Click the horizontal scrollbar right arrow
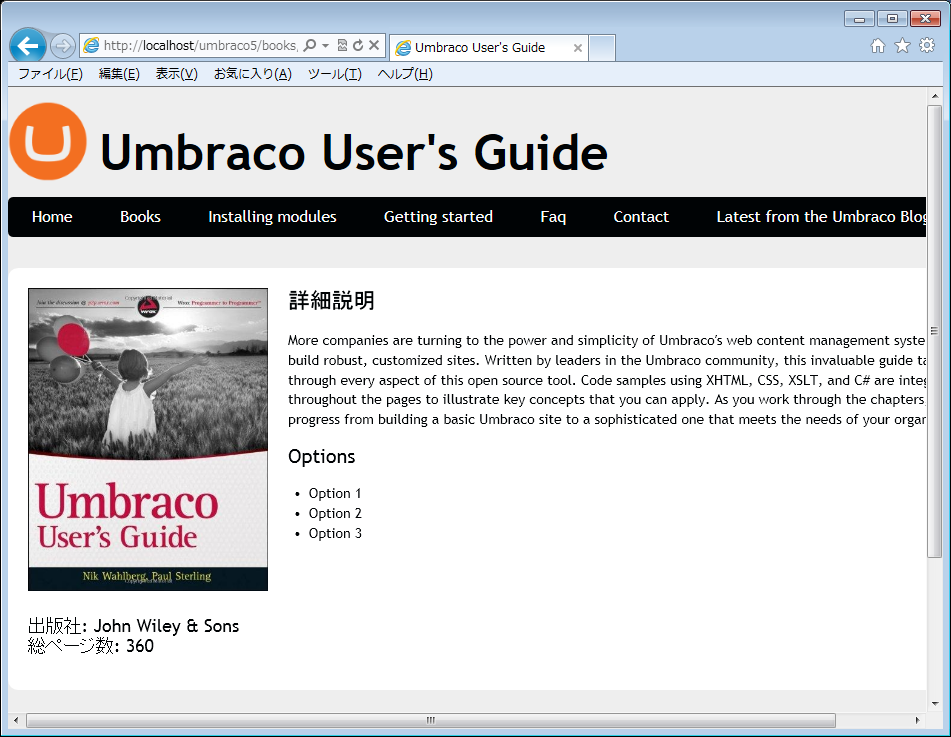The image size is (951, 737). 917,720
